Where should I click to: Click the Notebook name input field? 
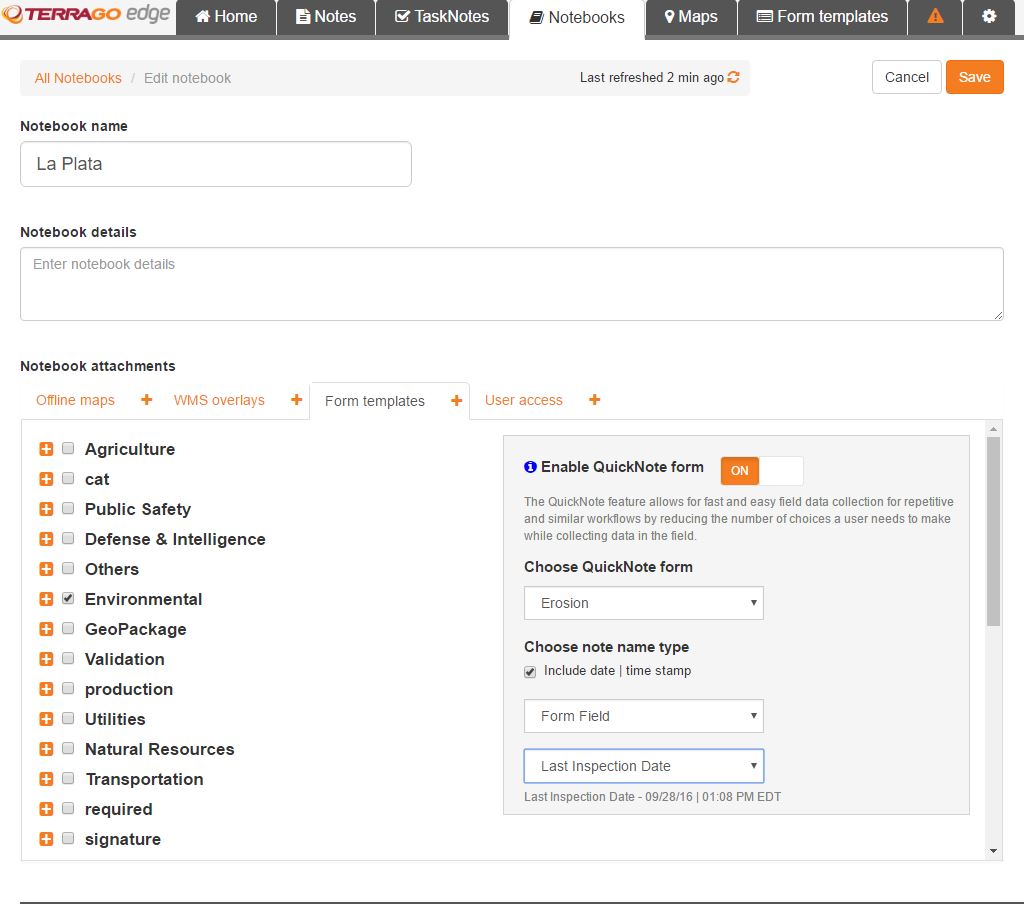tap(216, 164)
